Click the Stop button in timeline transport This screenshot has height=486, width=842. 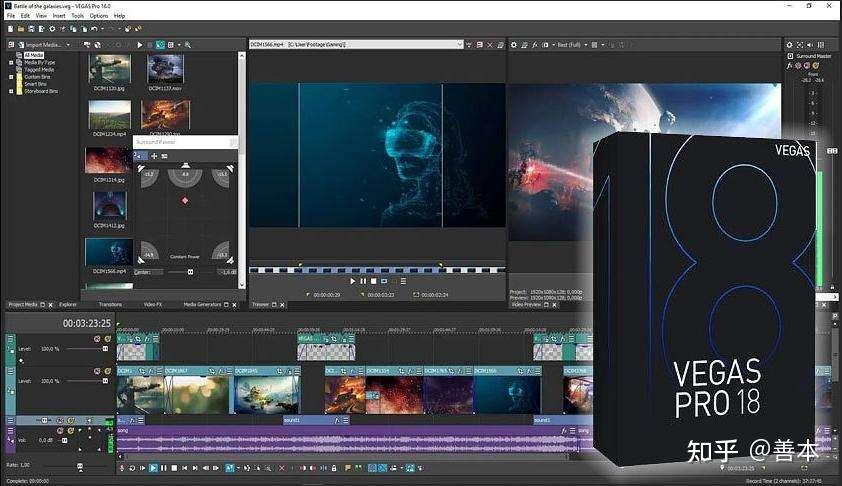174,468
